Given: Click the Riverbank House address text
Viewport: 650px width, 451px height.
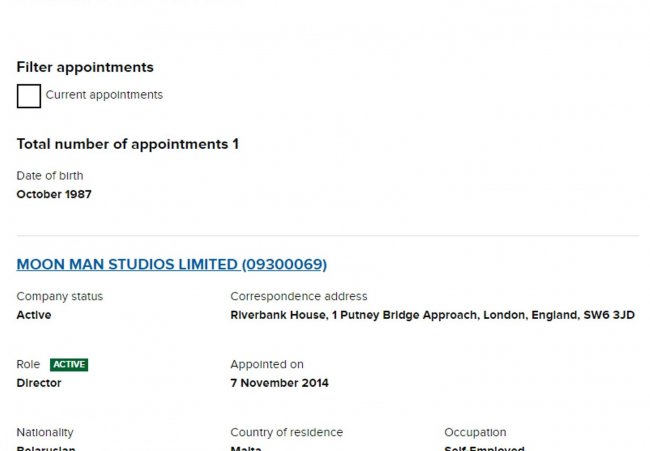Looking at the screenshot, I should [432, 315].
